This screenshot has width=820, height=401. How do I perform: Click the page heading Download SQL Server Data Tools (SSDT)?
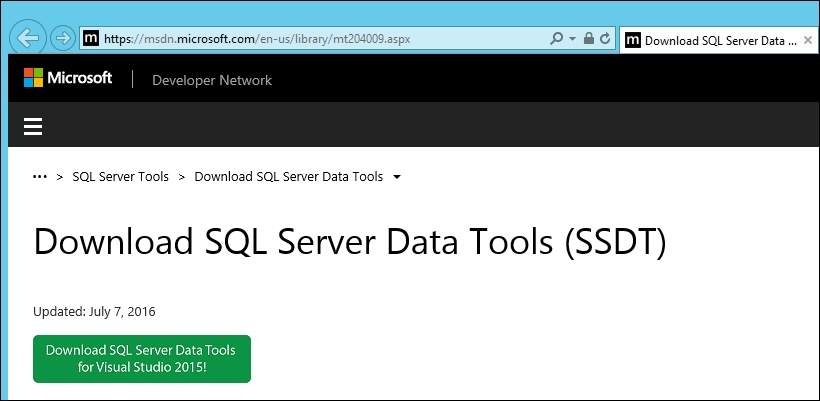[x=350, y=242]
